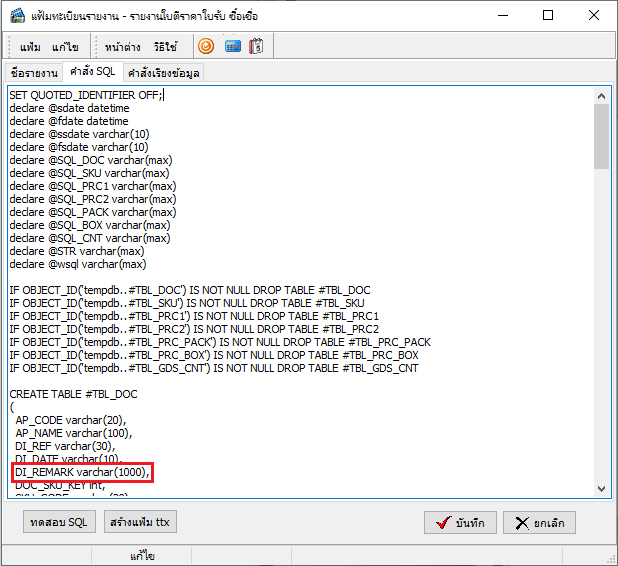
Task: Switch to the ชื่อรายงาน tab
Action: 33,73
